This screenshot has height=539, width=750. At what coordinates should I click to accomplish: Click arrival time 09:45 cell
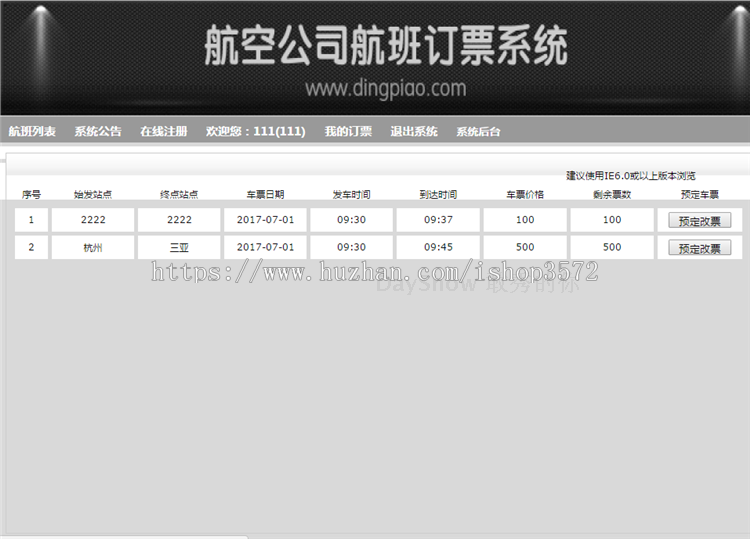(x=438, y=247)
